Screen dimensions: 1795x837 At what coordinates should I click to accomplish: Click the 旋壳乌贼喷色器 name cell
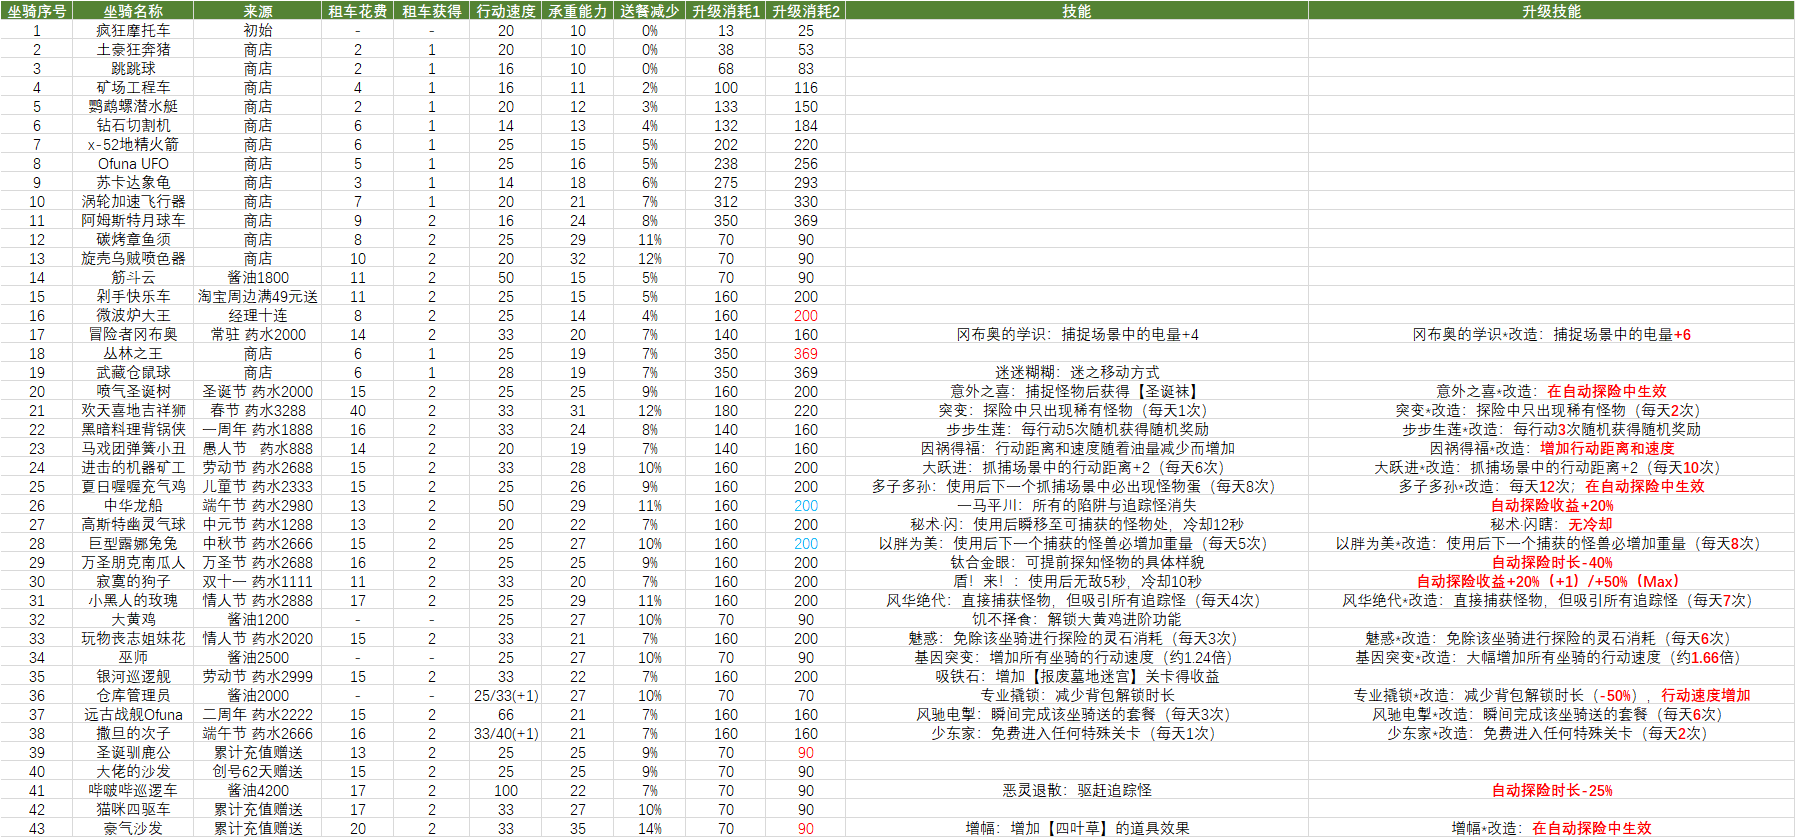[133, 258]
